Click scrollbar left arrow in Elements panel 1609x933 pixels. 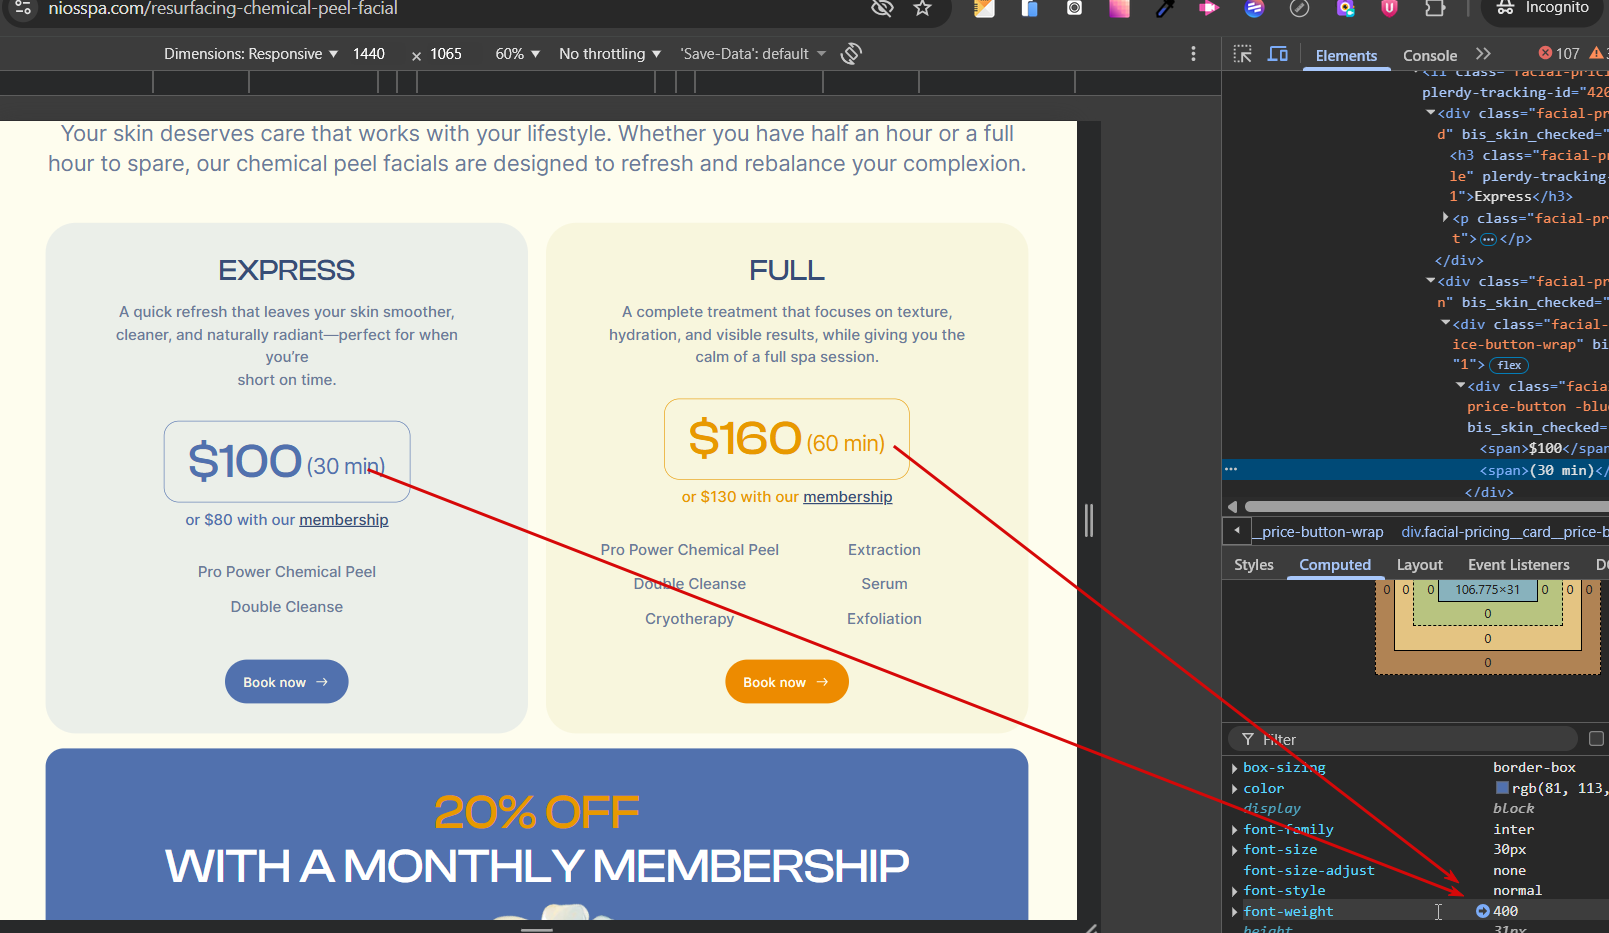click(1232, 507)
